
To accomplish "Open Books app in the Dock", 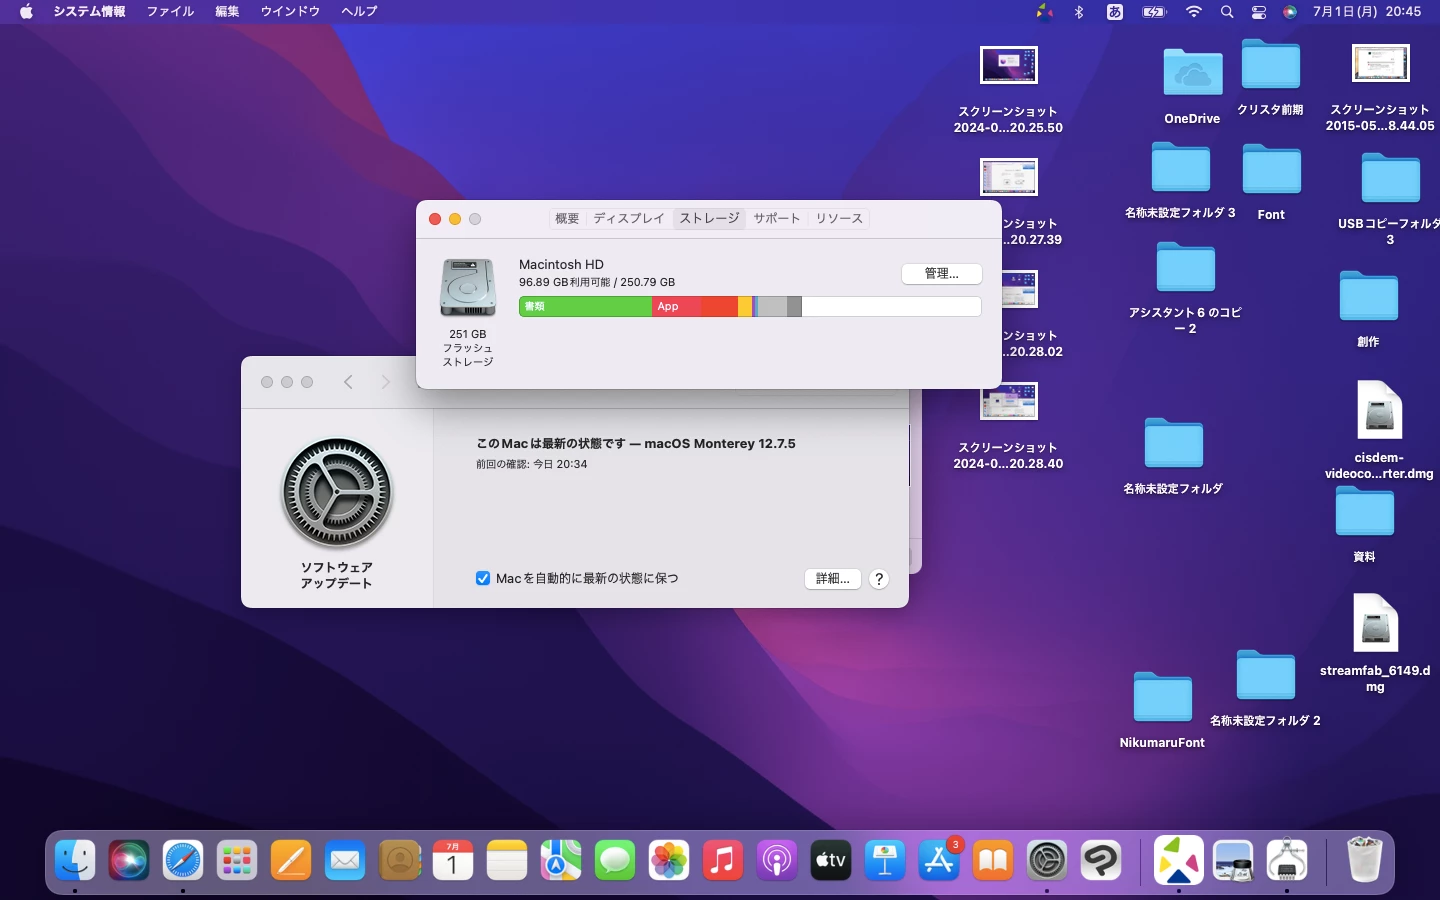I will tap(993, 860).
